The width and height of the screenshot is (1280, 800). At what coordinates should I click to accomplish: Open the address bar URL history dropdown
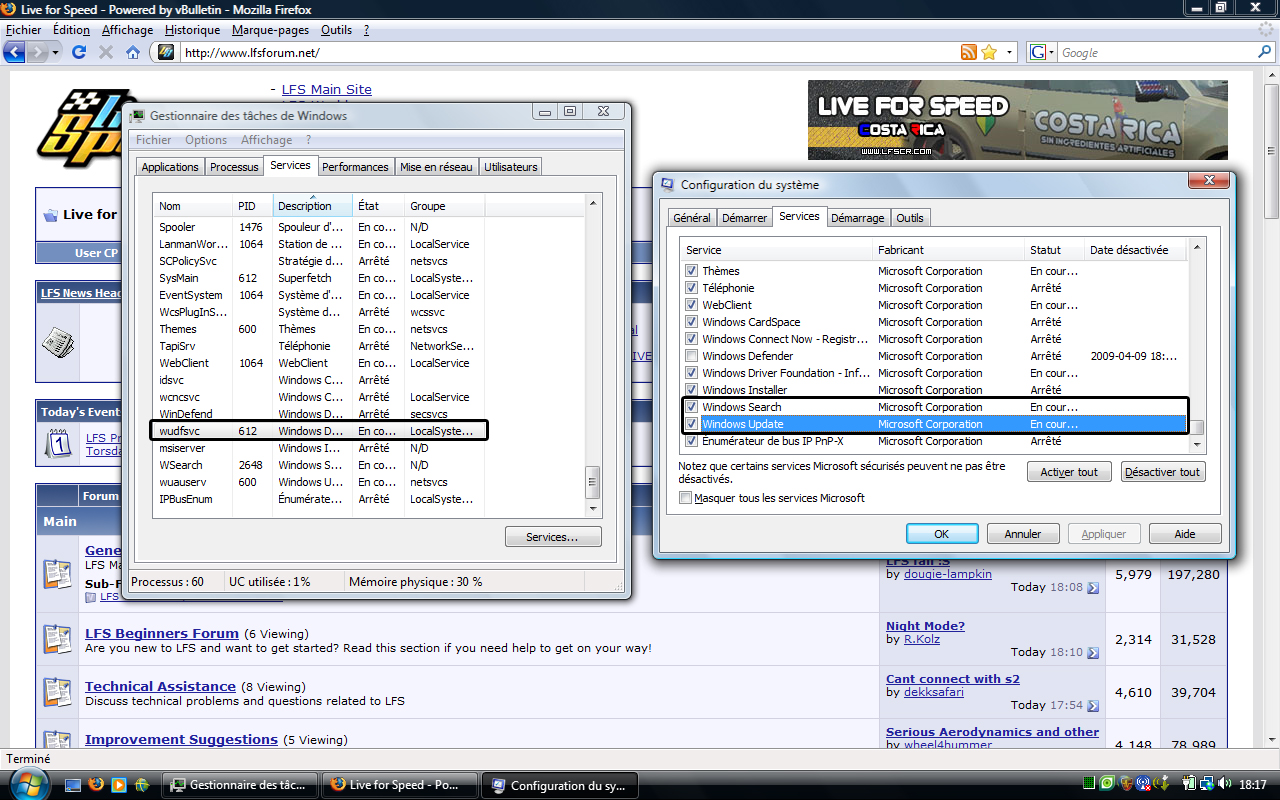[1009, 52]
